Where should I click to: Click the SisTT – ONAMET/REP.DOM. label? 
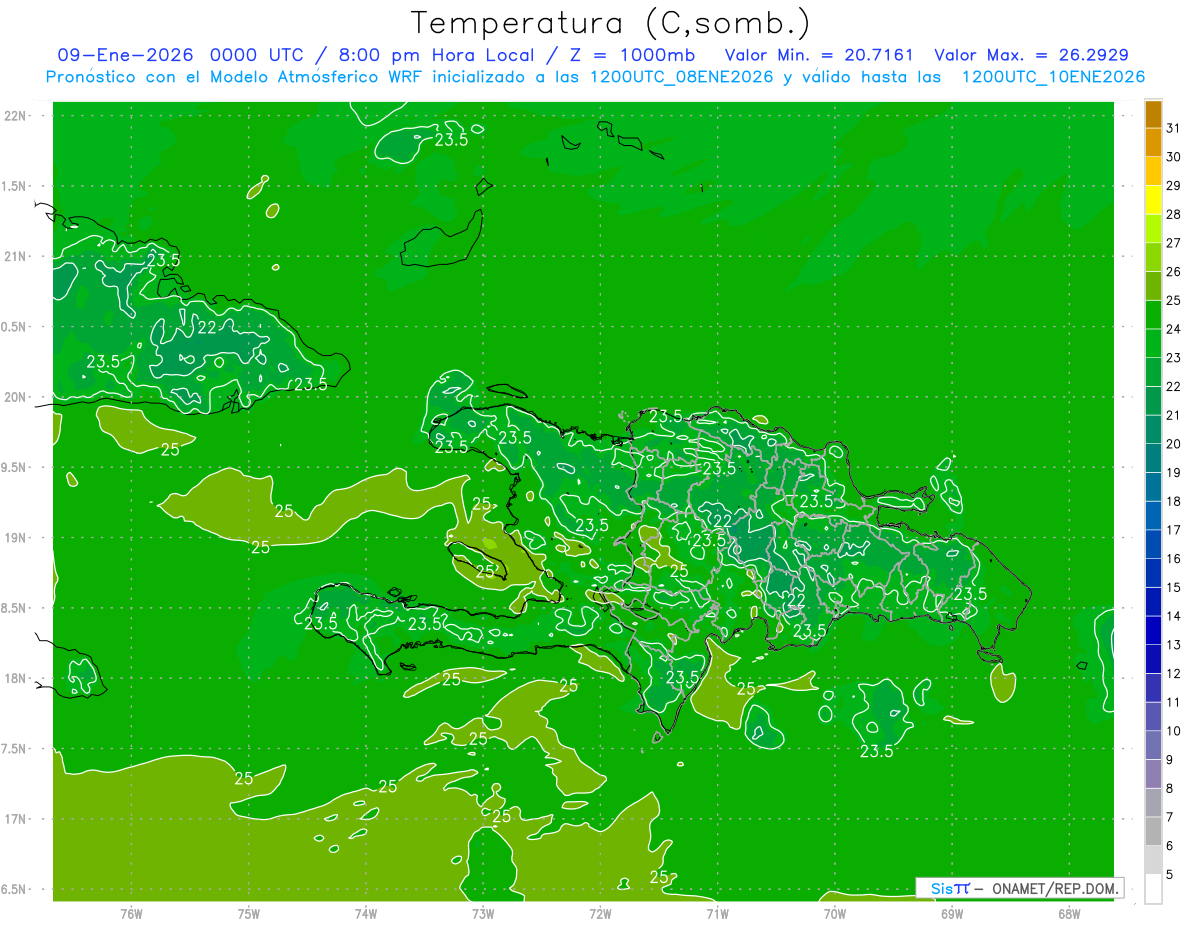click(1019, 888)
